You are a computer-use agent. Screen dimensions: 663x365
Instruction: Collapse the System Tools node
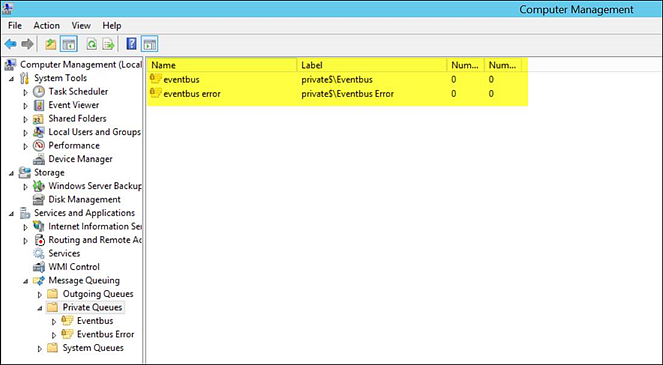click(11, 79)
